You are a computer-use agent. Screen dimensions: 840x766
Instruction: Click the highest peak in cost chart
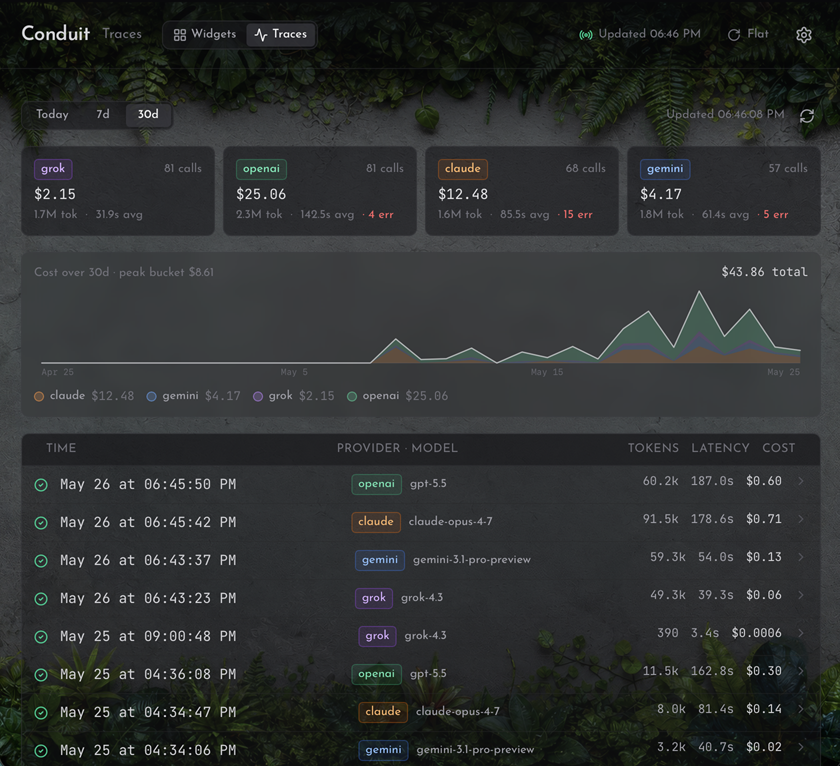[699, 292]
